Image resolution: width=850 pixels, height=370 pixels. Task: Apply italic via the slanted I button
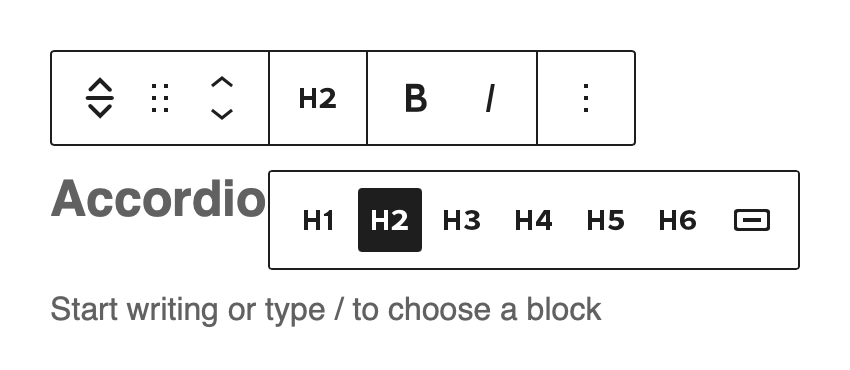tap(490, 99)
